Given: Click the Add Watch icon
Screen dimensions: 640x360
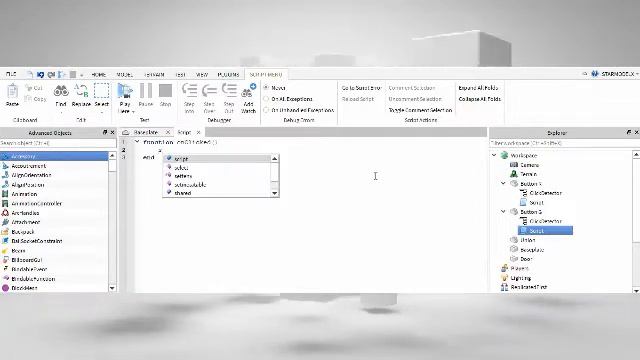Looking at the screenshot, I should click(249, 91).
